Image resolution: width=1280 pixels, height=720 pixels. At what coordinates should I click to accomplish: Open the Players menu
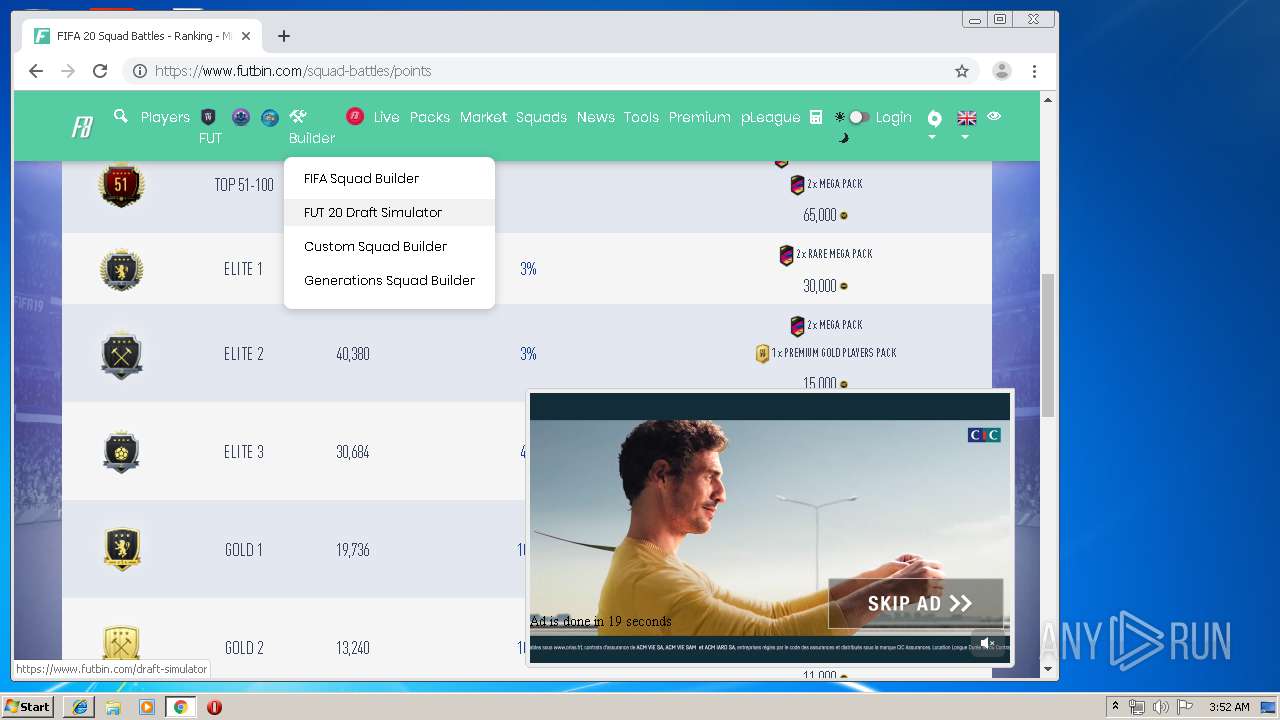point(165,117)
